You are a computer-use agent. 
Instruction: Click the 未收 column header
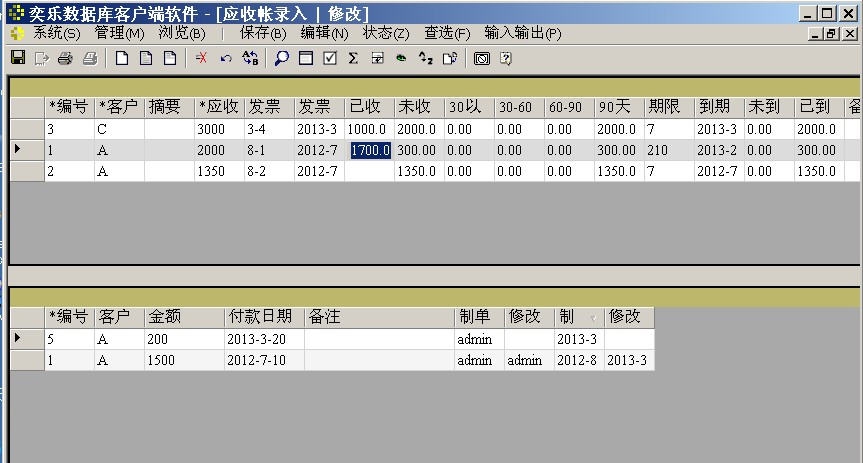pyautogui.click(x=419, y=107)
